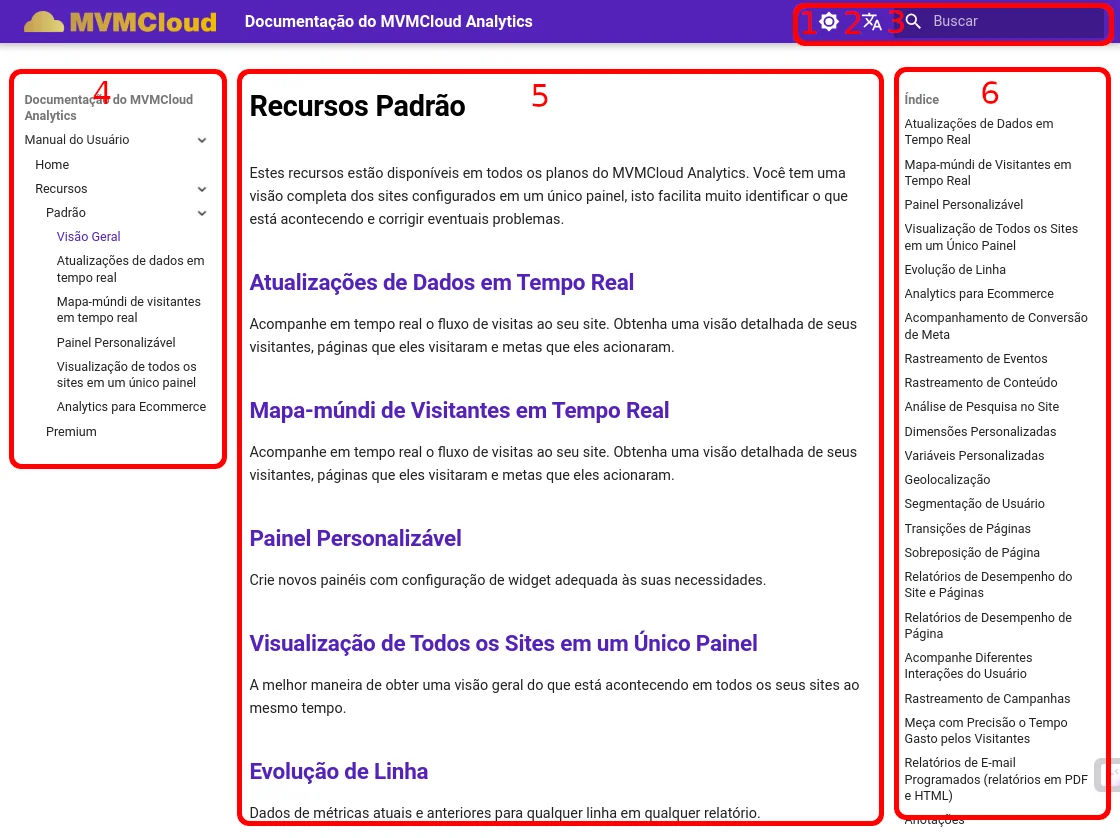Open Premium in the left navigation

71,432
